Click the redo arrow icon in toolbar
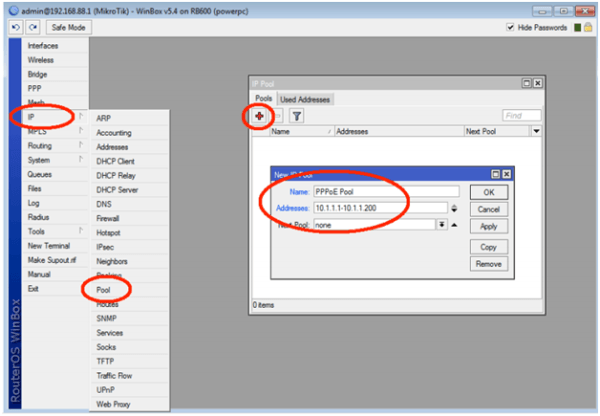Screen dimensions: 600x416 point(33,27)
